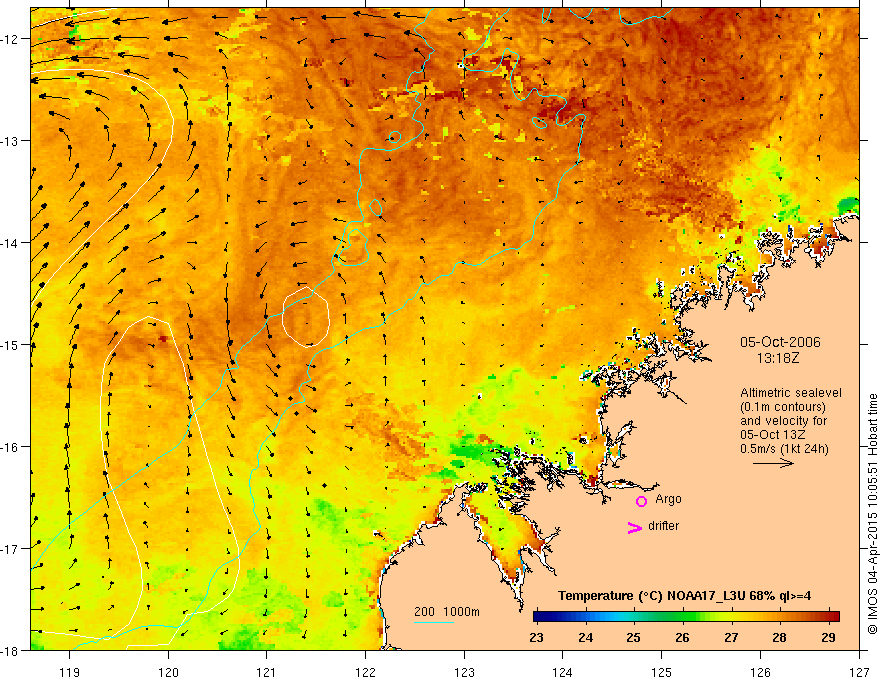Click the 120 longitude axis label
This screenshot has width=880, height=680.
168,672
